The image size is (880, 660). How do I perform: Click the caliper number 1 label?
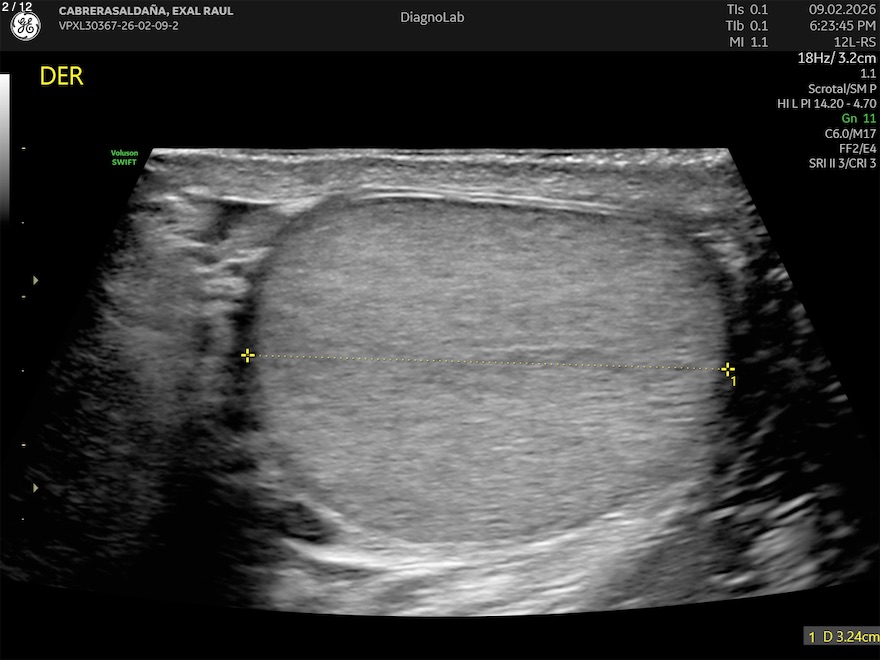tap(734, 382)
